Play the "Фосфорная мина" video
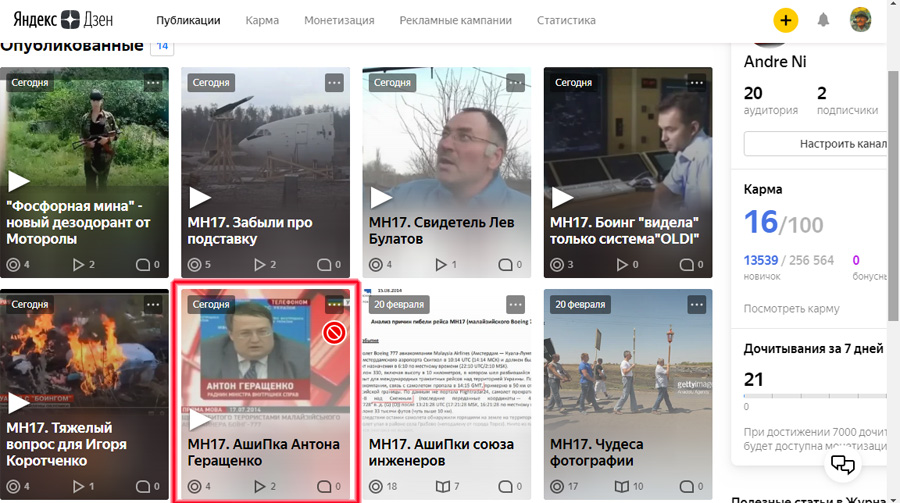Image resolution: width=900 pixels, height=503 pixels. pyautogui.click(x=18, y=181)
